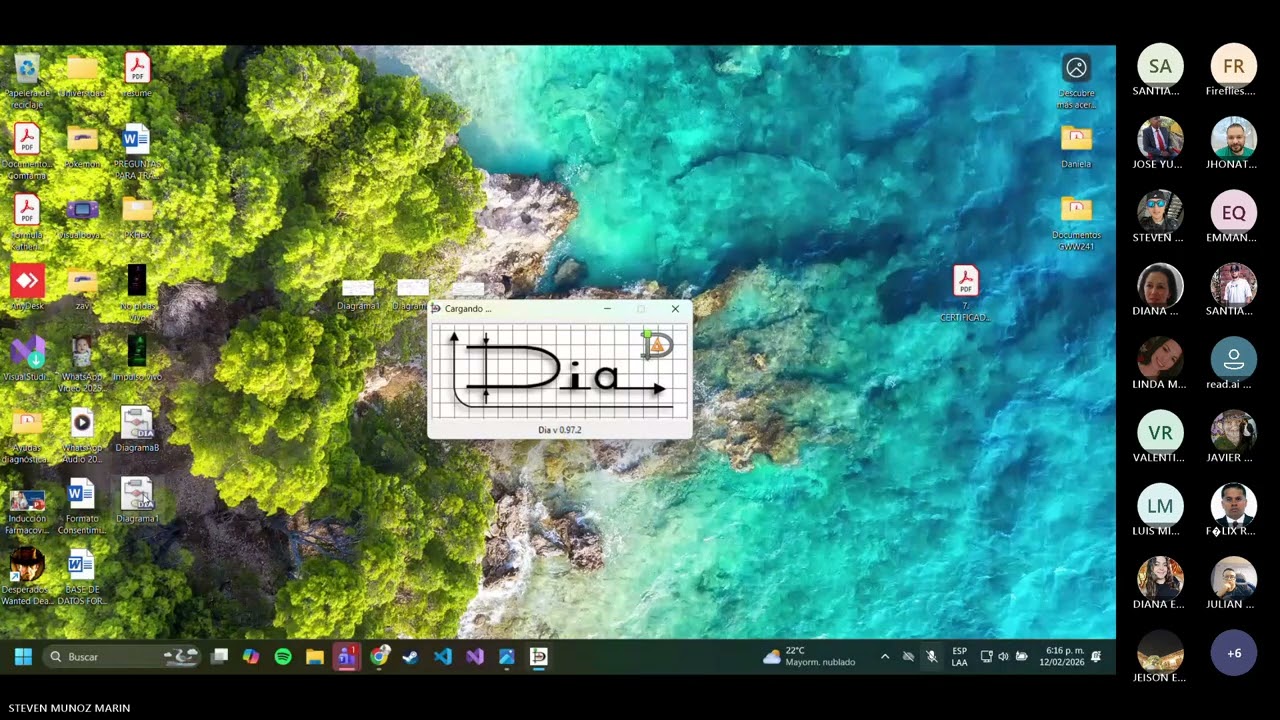This screenshot has height=720, width=1280.
Task: Open the Formato Consentimi Word document
Action: tap(82, 507)
